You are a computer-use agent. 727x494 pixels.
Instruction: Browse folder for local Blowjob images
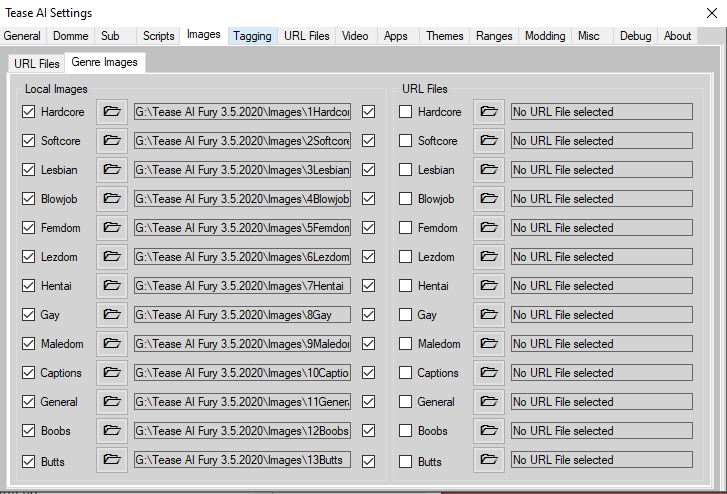tap(112, 199)
